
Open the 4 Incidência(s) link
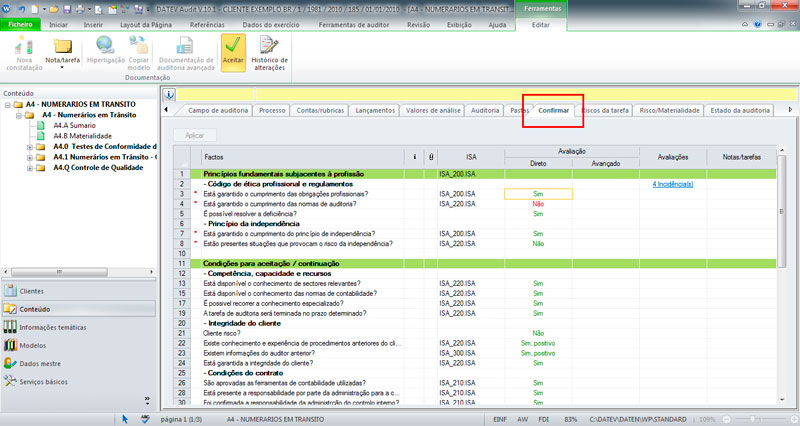[672, 184]
